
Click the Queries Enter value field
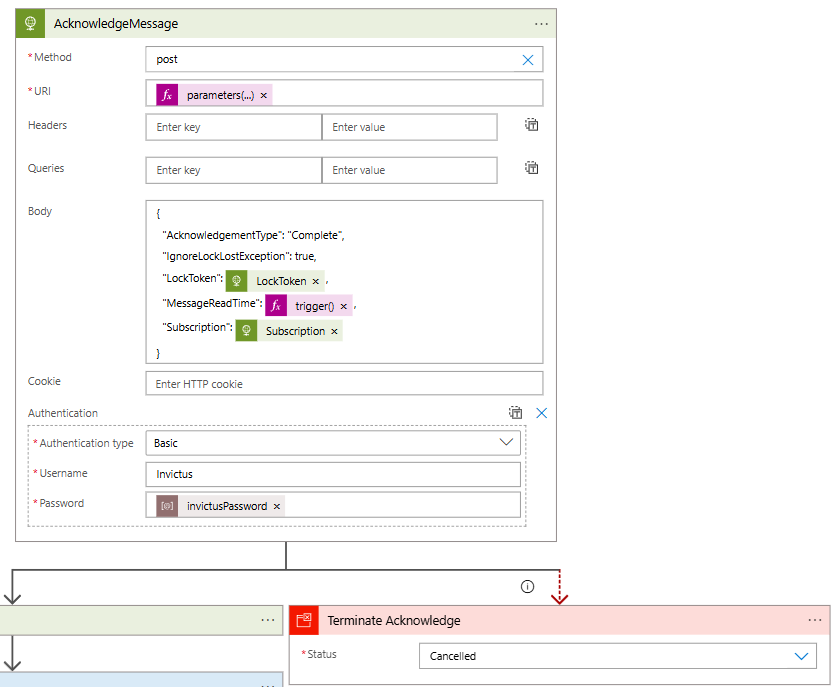click(x=409, y=170)
